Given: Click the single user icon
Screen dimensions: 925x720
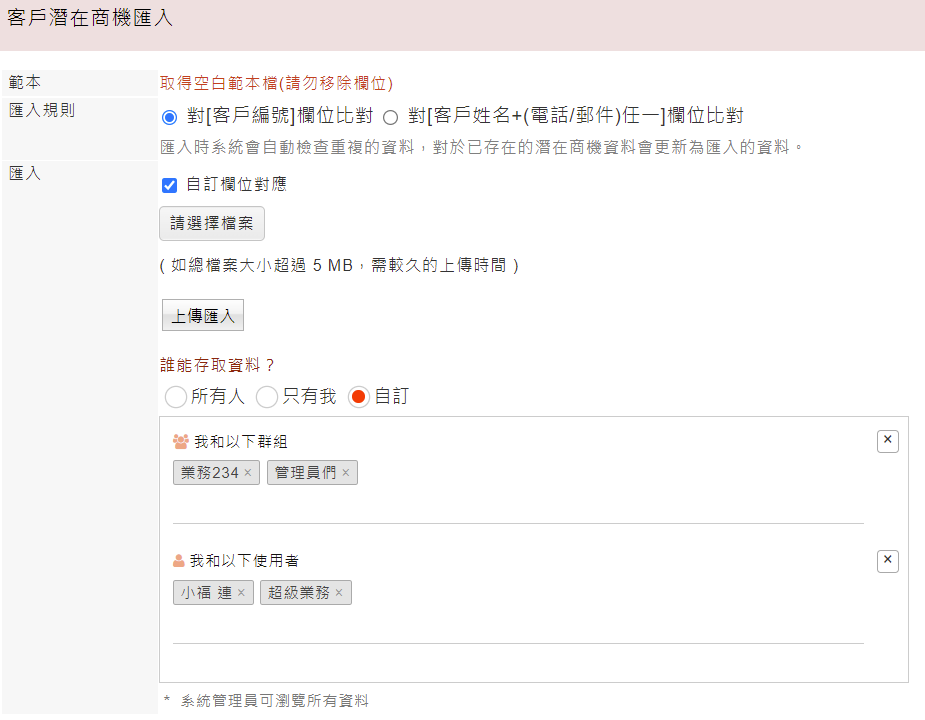Looking at the screenshot, I should (x=179, y=561).
